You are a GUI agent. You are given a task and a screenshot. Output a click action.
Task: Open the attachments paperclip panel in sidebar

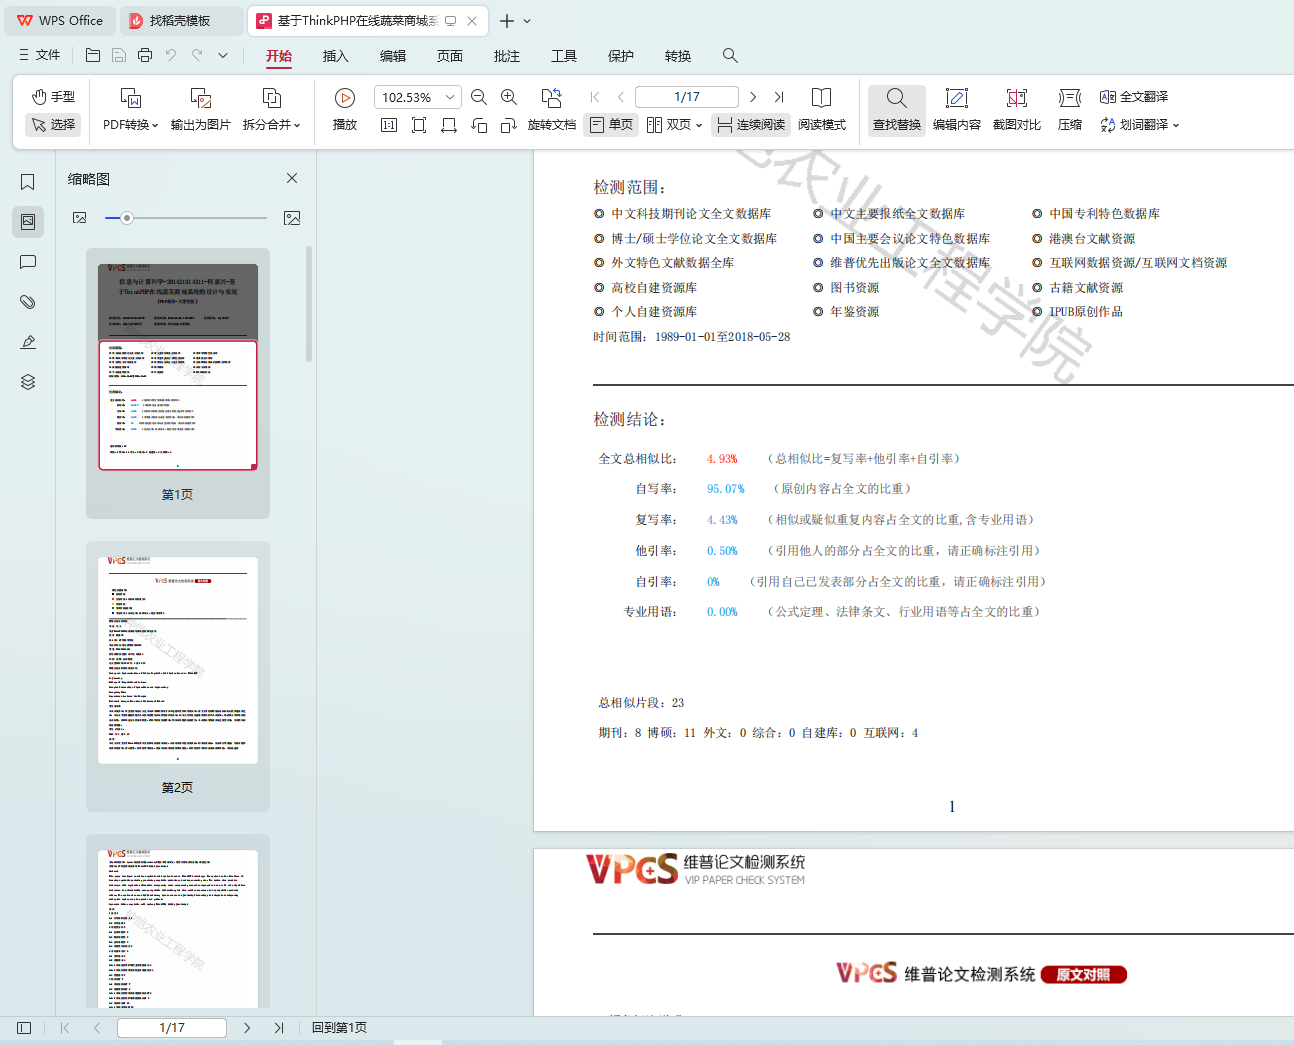point(28,302)
